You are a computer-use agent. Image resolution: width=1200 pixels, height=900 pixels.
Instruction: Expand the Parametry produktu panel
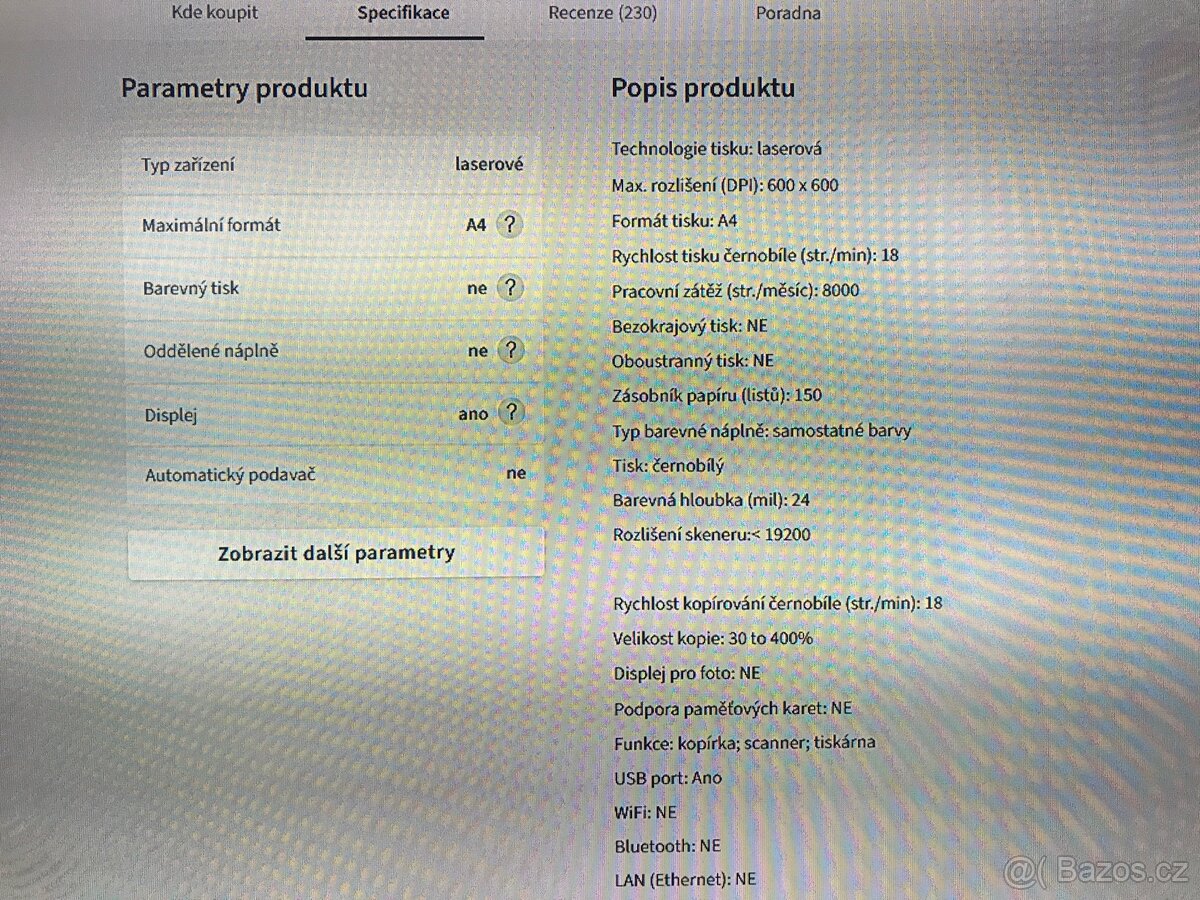click(244, 88)
